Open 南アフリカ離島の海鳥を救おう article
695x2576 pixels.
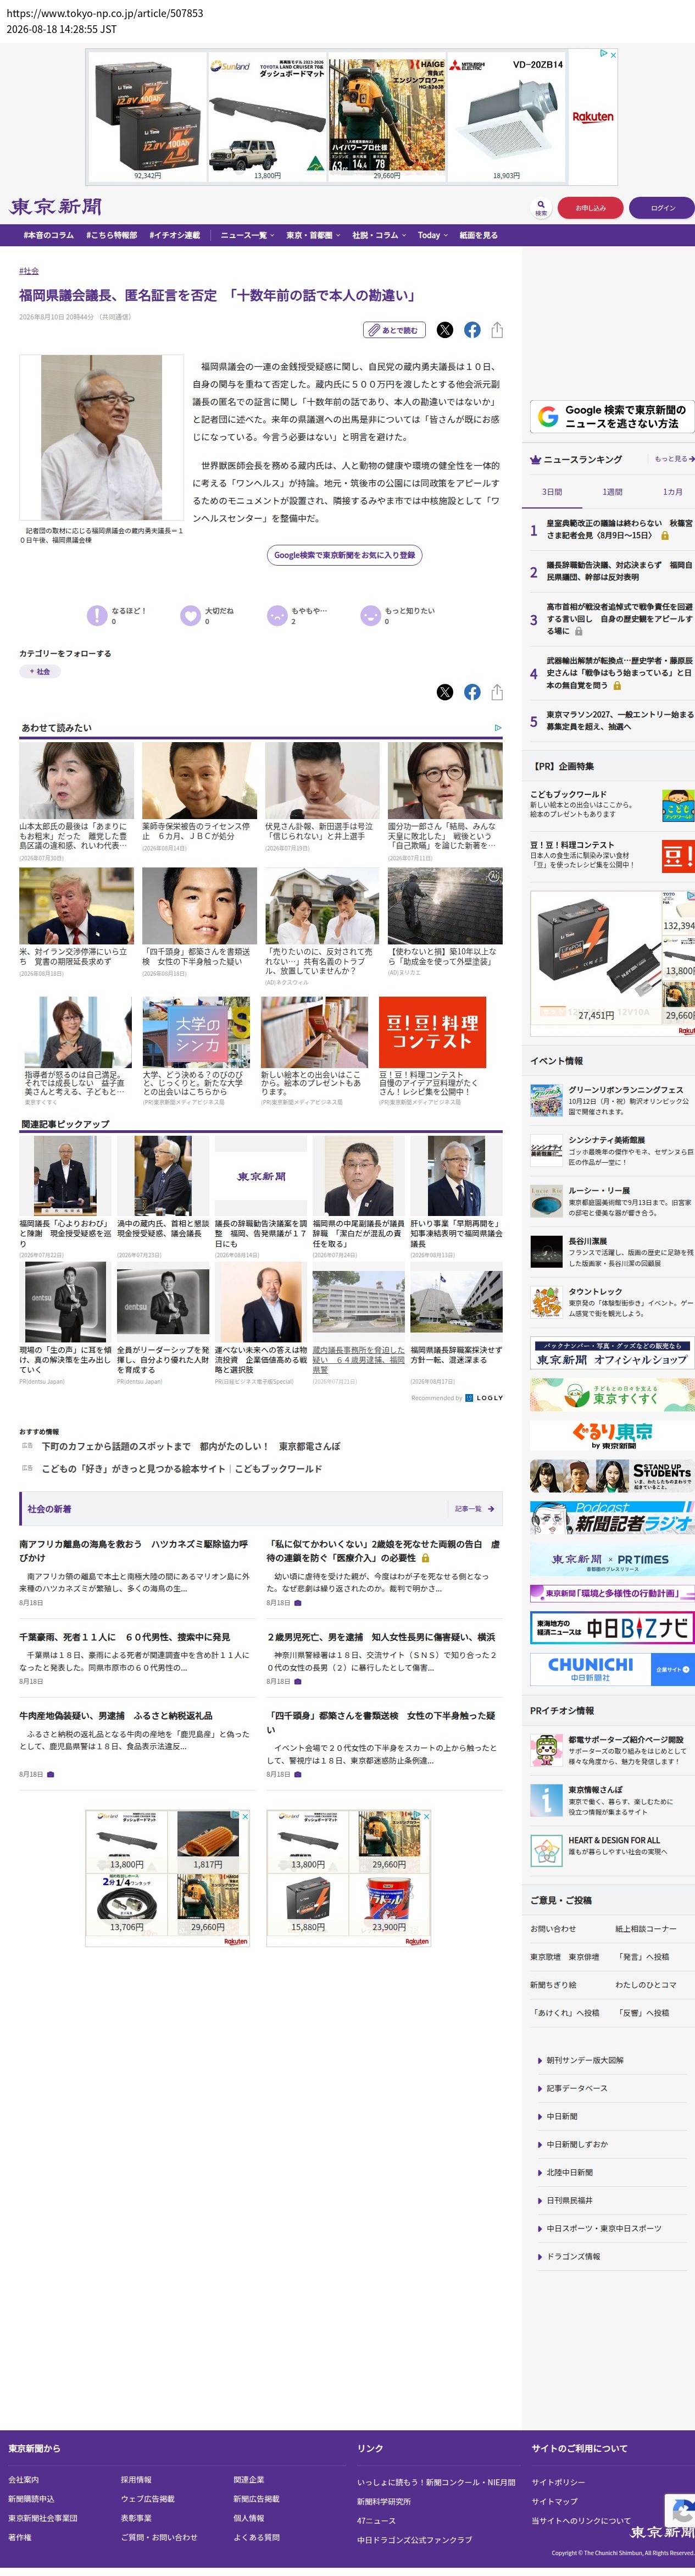133,1551
